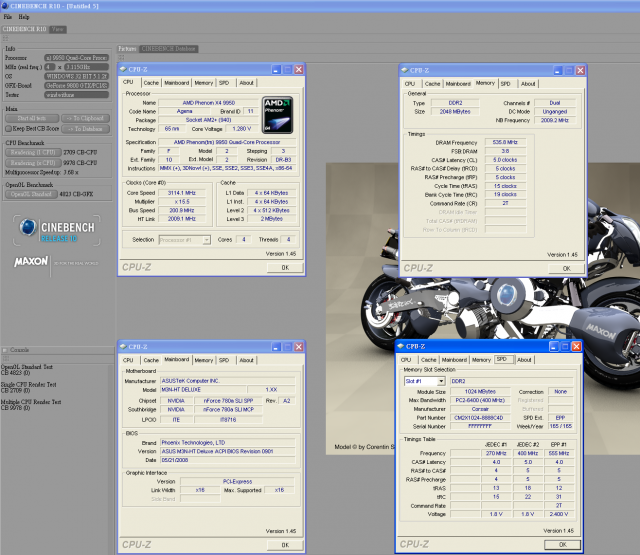Image resolution: width=640 pixels, height=555 pixels.
Task: Open the SPD tab in the CPU-Z CPU window
Action: [x=224, y=83]
